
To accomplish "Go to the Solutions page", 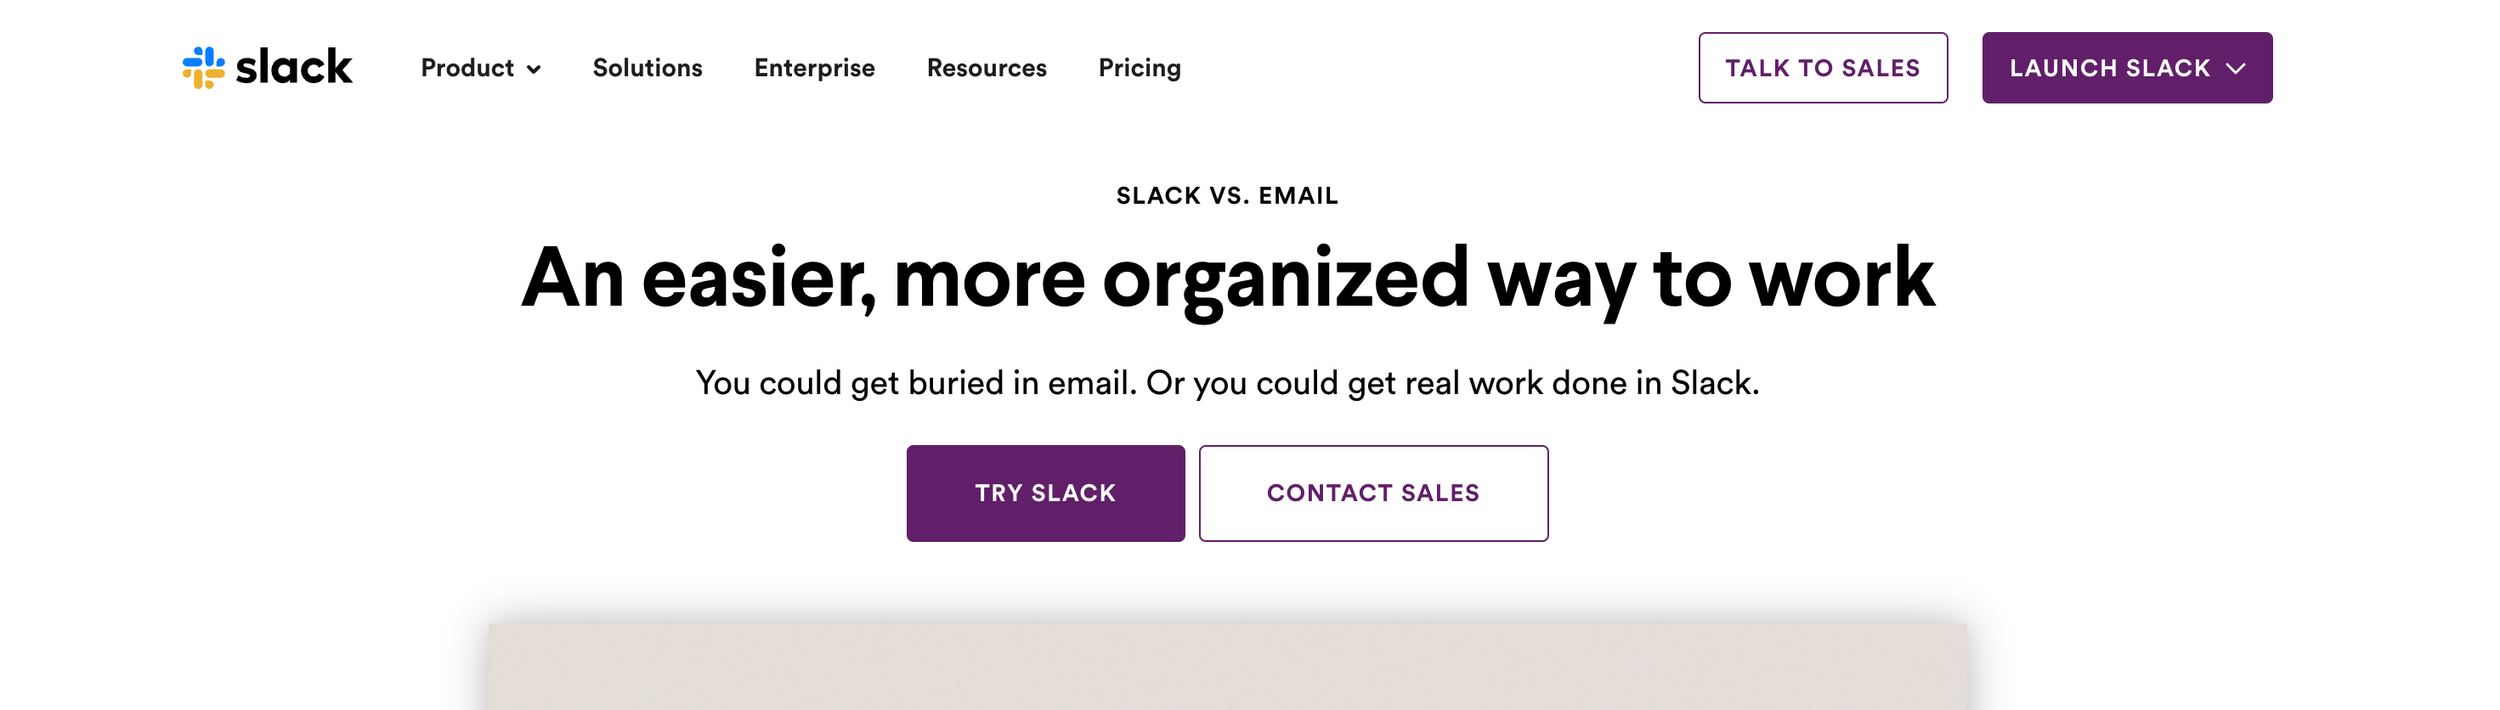I will pyautogui.click(x=647, y=68).
